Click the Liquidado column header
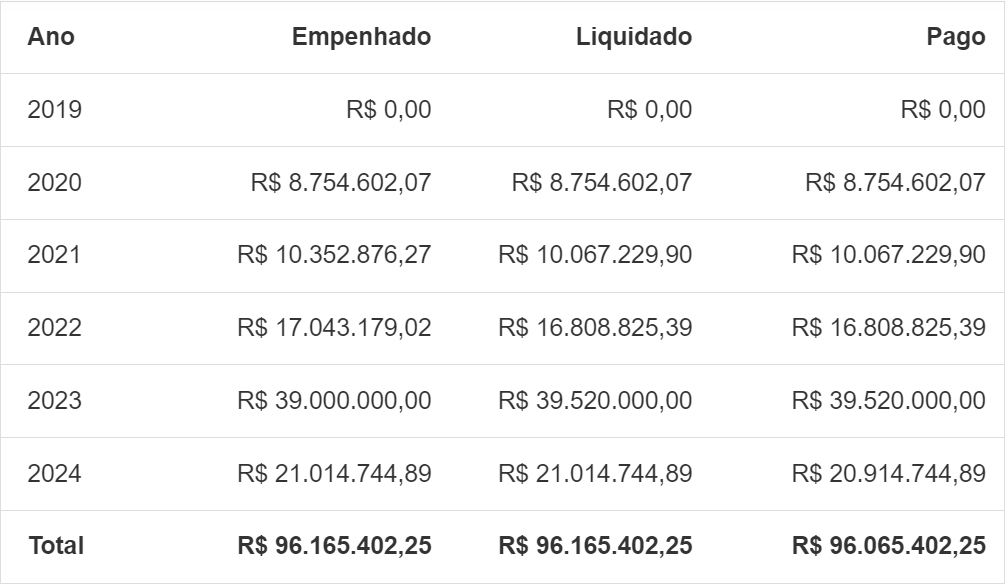 click(634, 37)
